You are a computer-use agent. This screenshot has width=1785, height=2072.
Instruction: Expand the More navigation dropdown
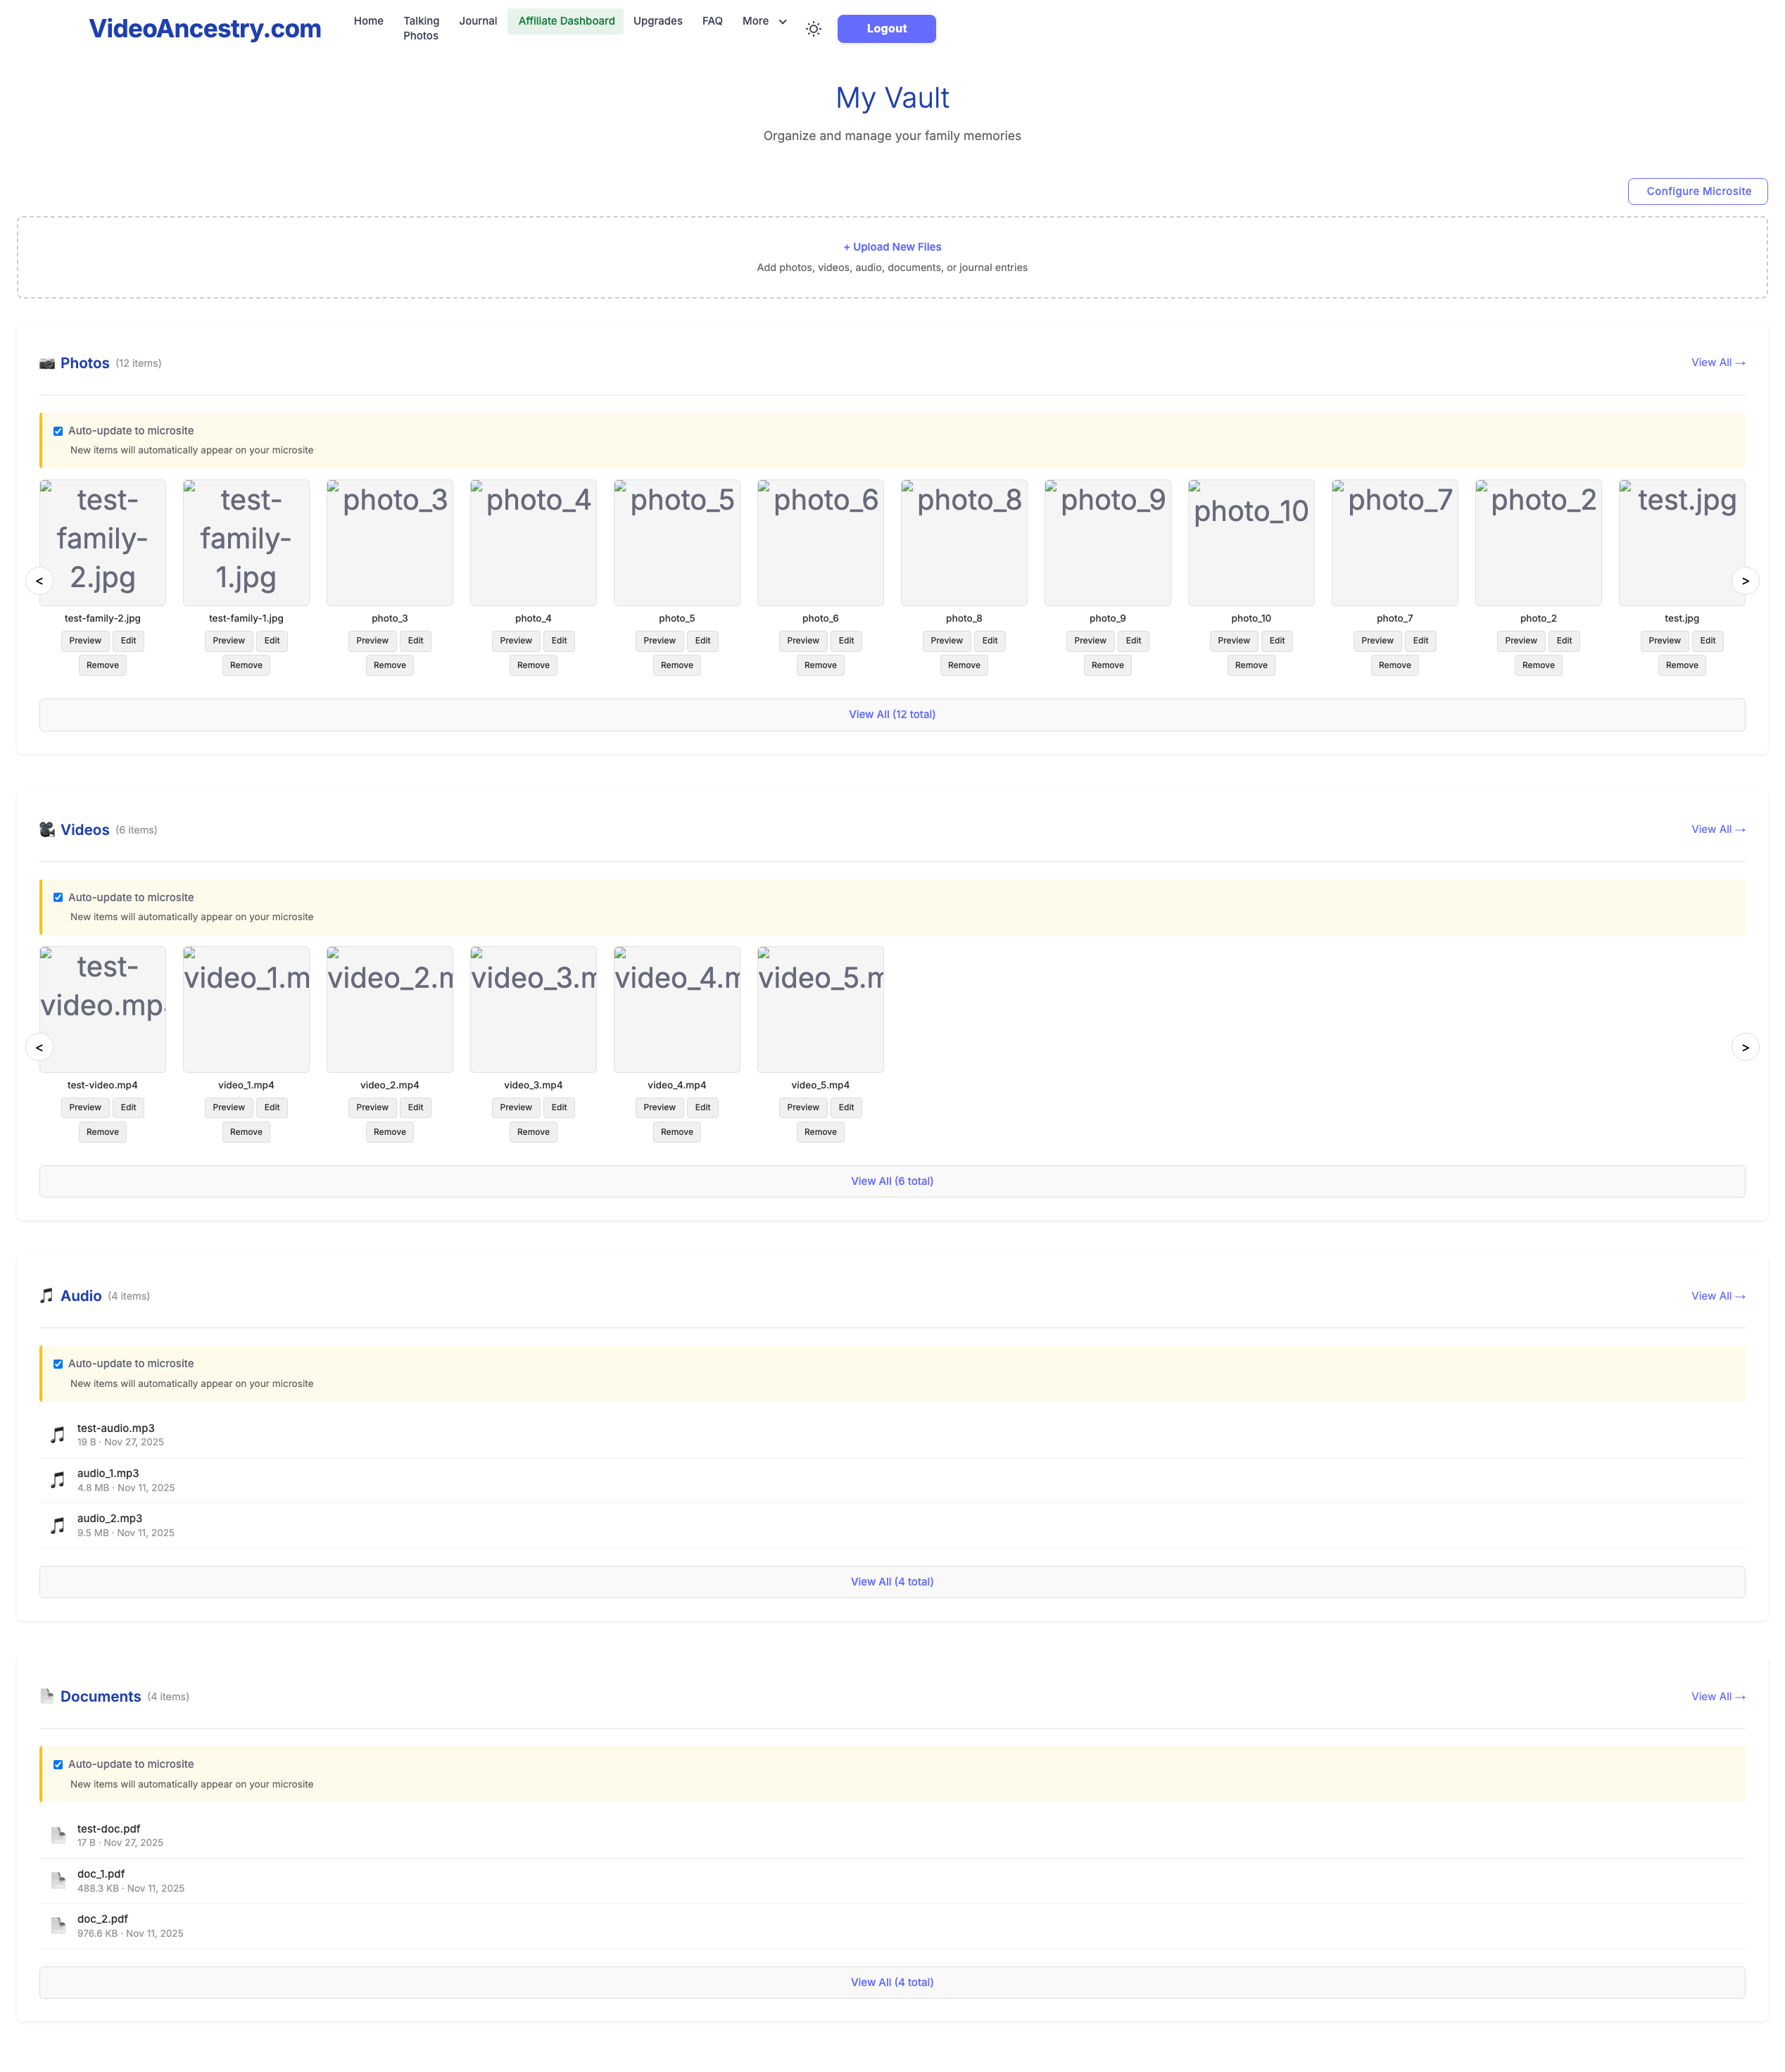(764, 21)
